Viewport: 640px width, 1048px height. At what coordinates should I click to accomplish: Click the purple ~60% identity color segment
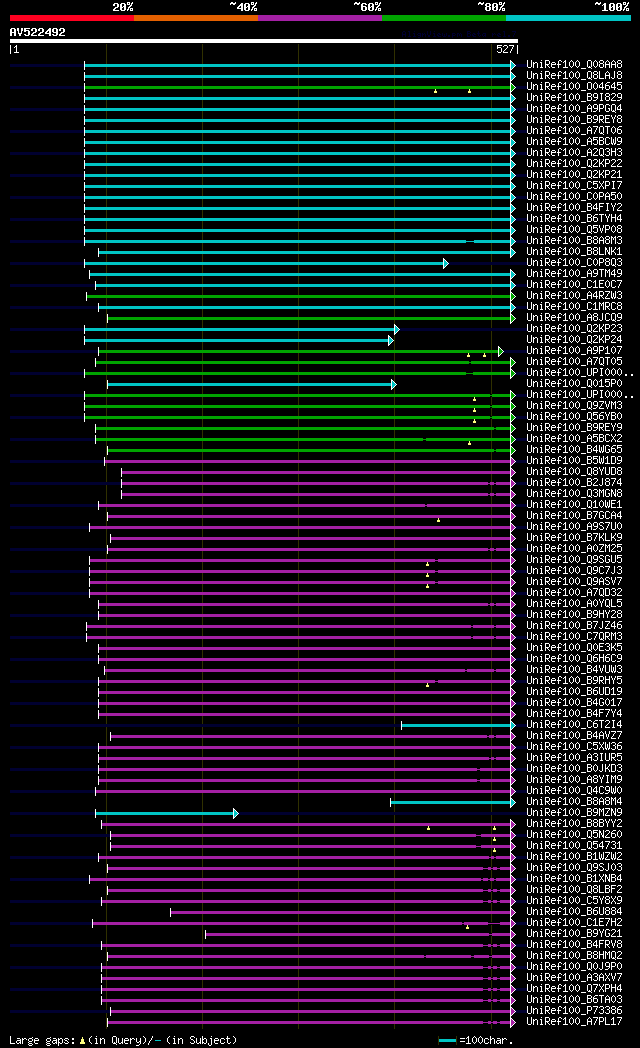pyautogui.click(x=319, y=18)
